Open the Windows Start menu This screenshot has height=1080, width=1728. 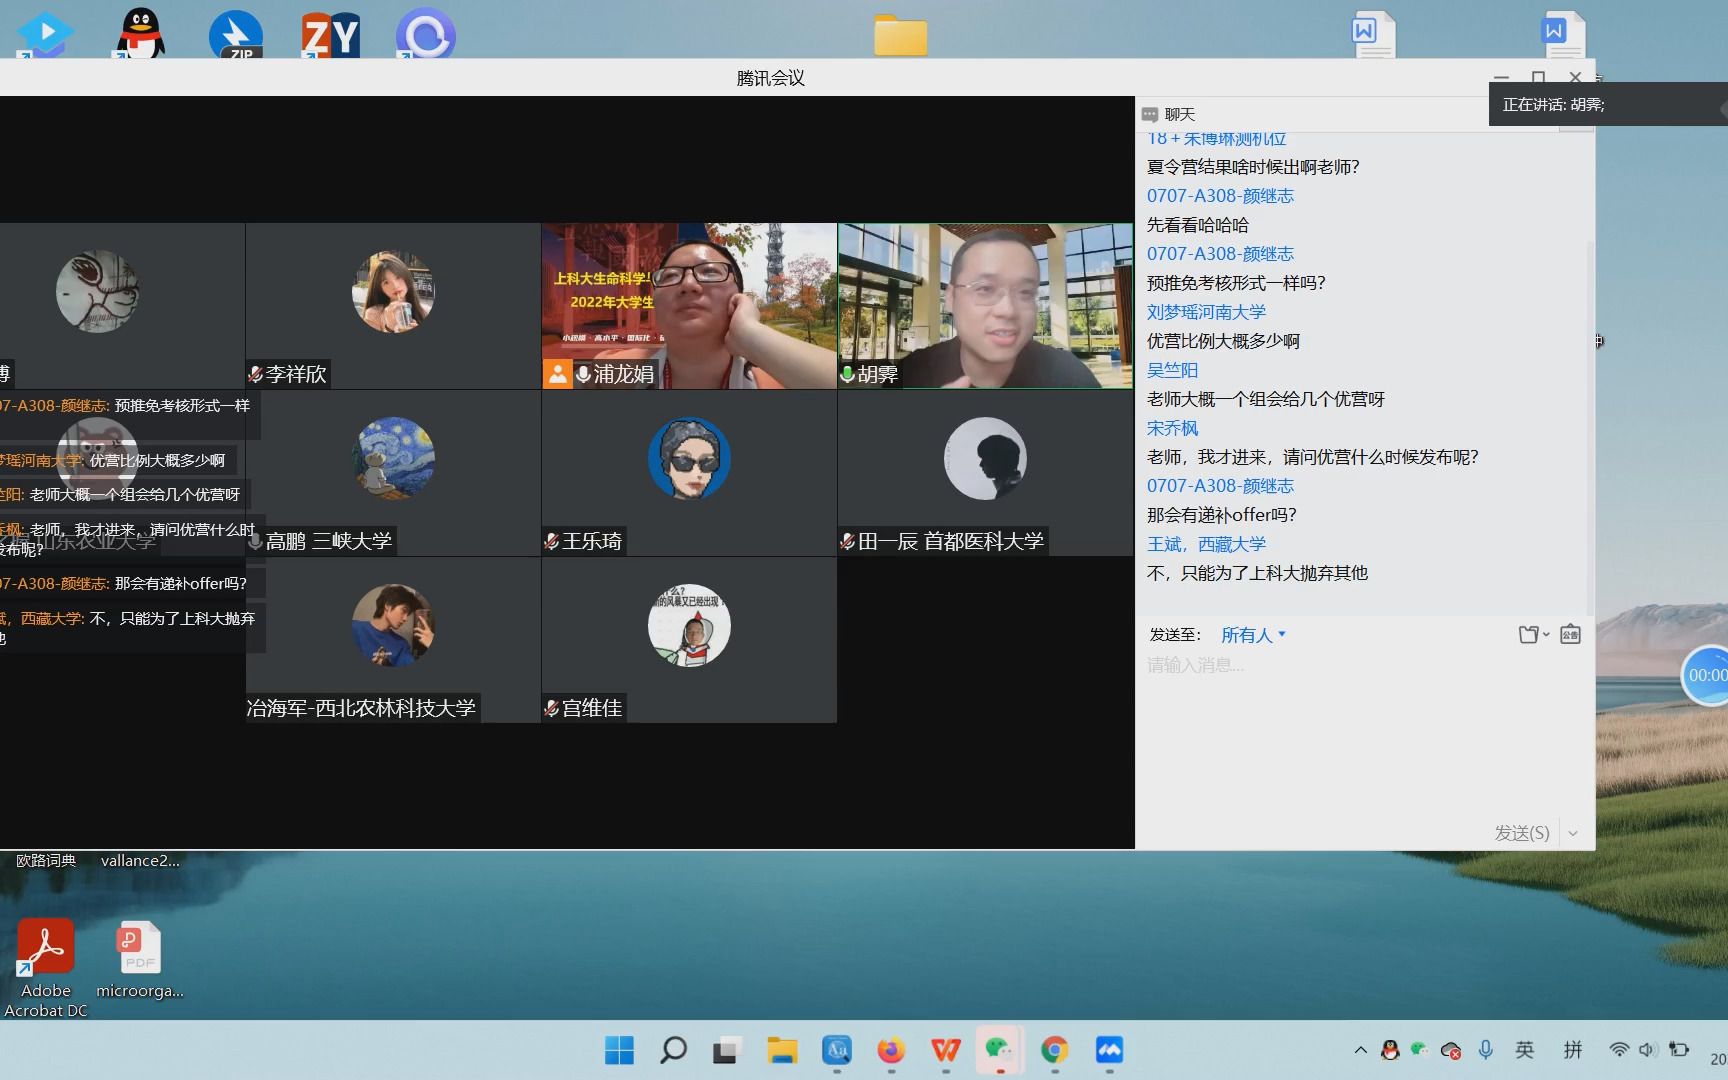tap(619, 1050)
